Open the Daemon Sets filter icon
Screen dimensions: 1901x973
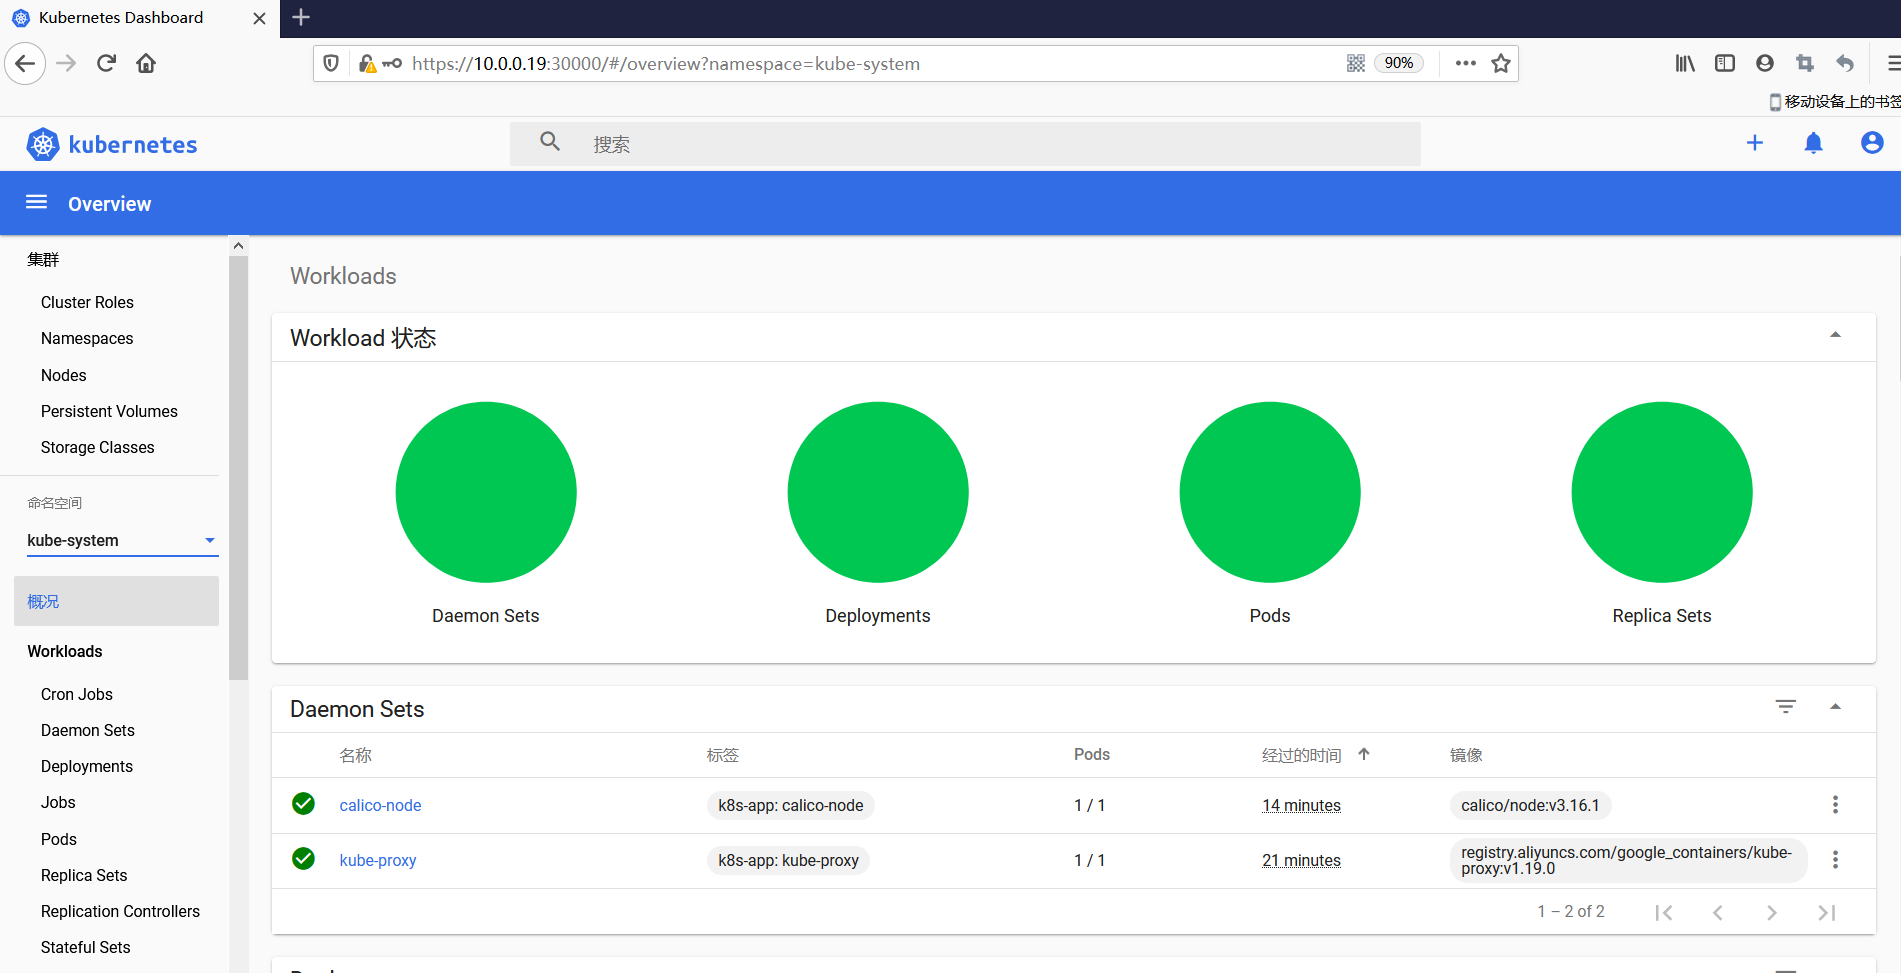click(x=1786, y=707)
